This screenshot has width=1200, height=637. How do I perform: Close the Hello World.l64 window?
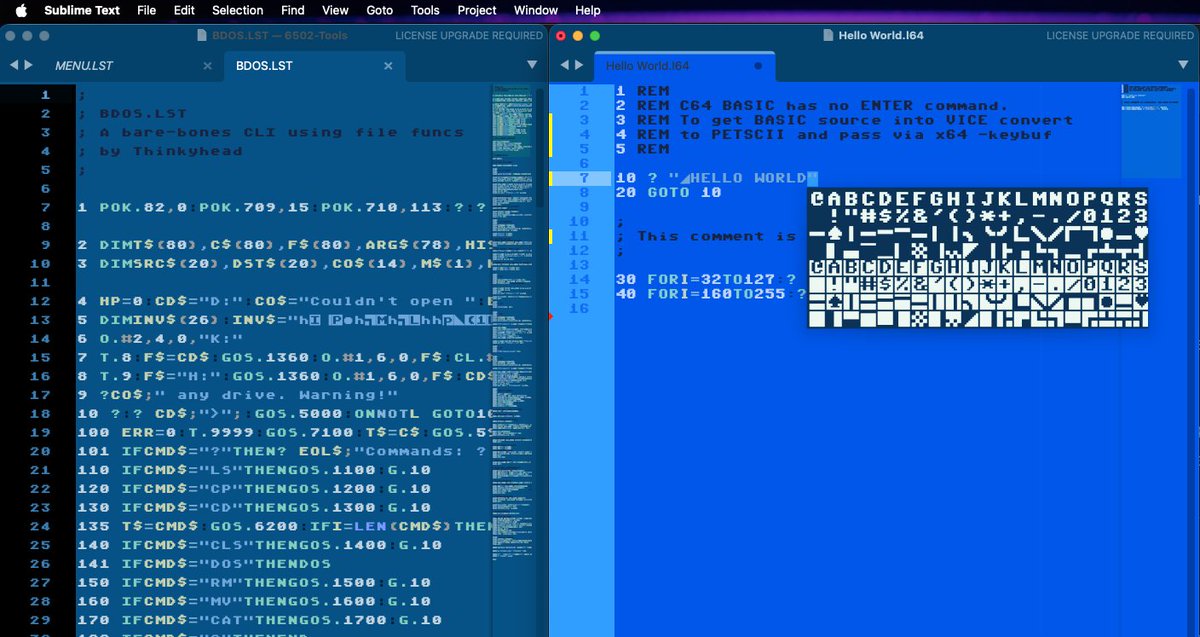coord(561,35)
